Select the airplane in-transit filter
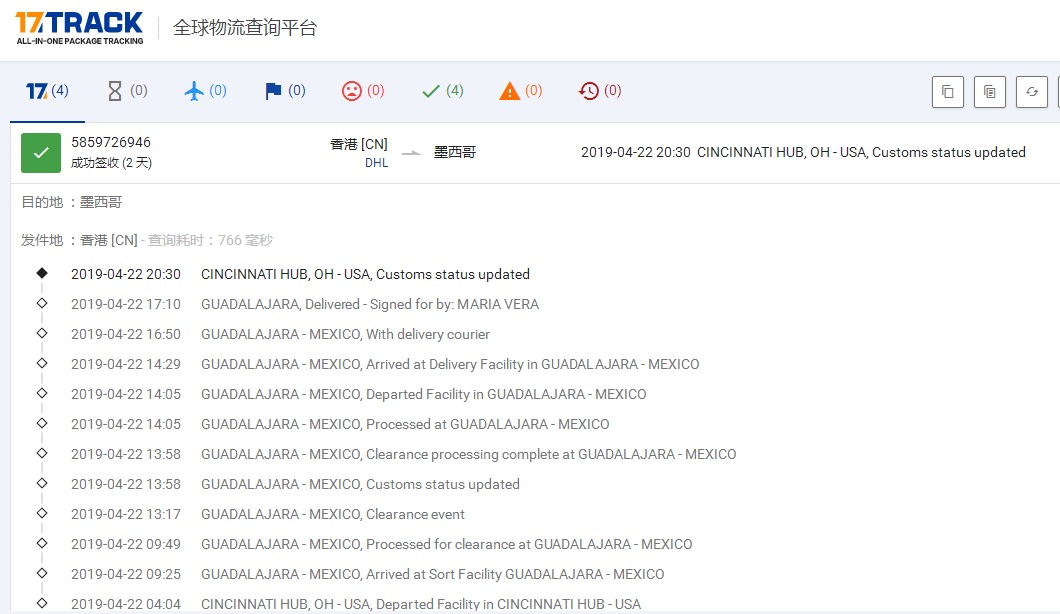The width and height of the screenshot is (1060, 614). click(206, 91)
